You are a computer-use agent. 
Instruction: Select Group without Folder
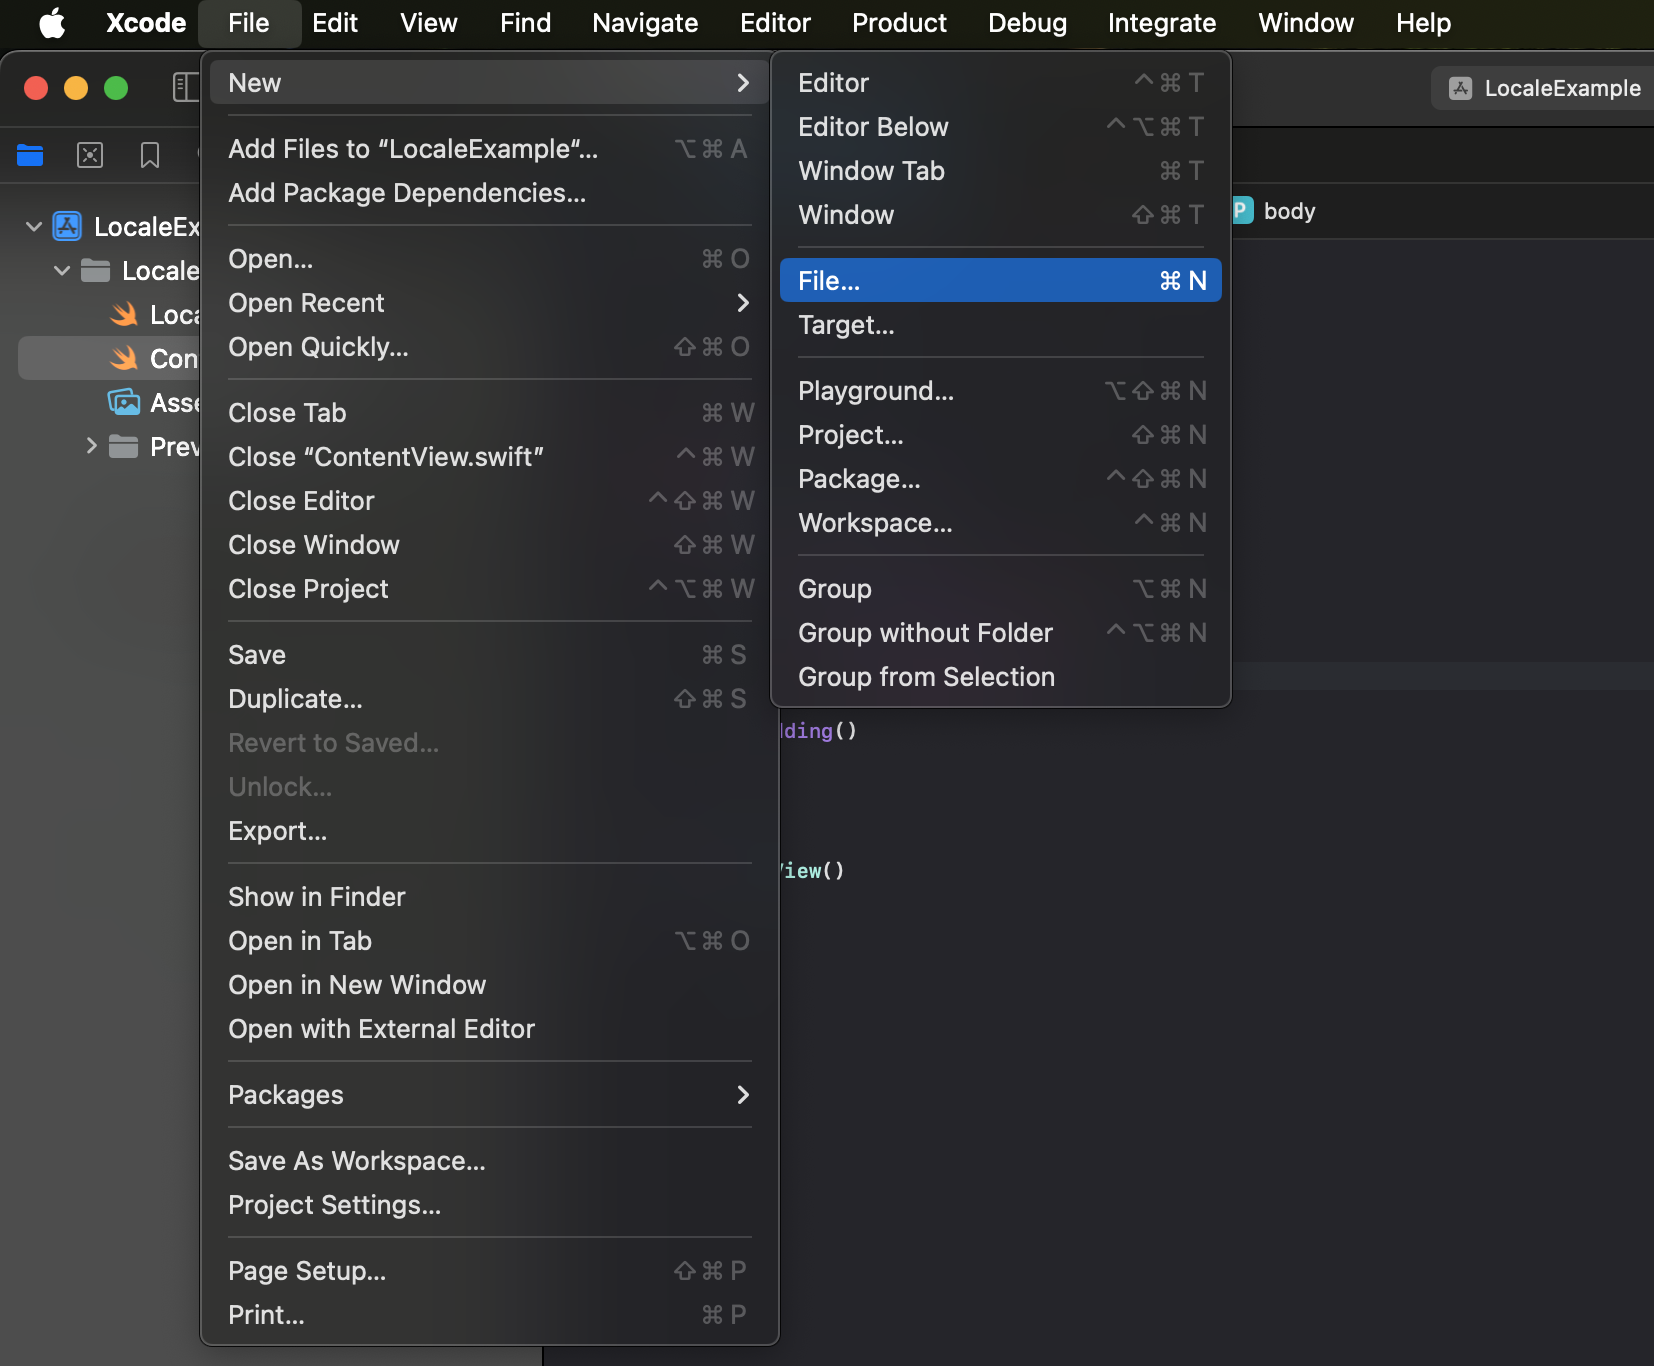click(1001, 633)
